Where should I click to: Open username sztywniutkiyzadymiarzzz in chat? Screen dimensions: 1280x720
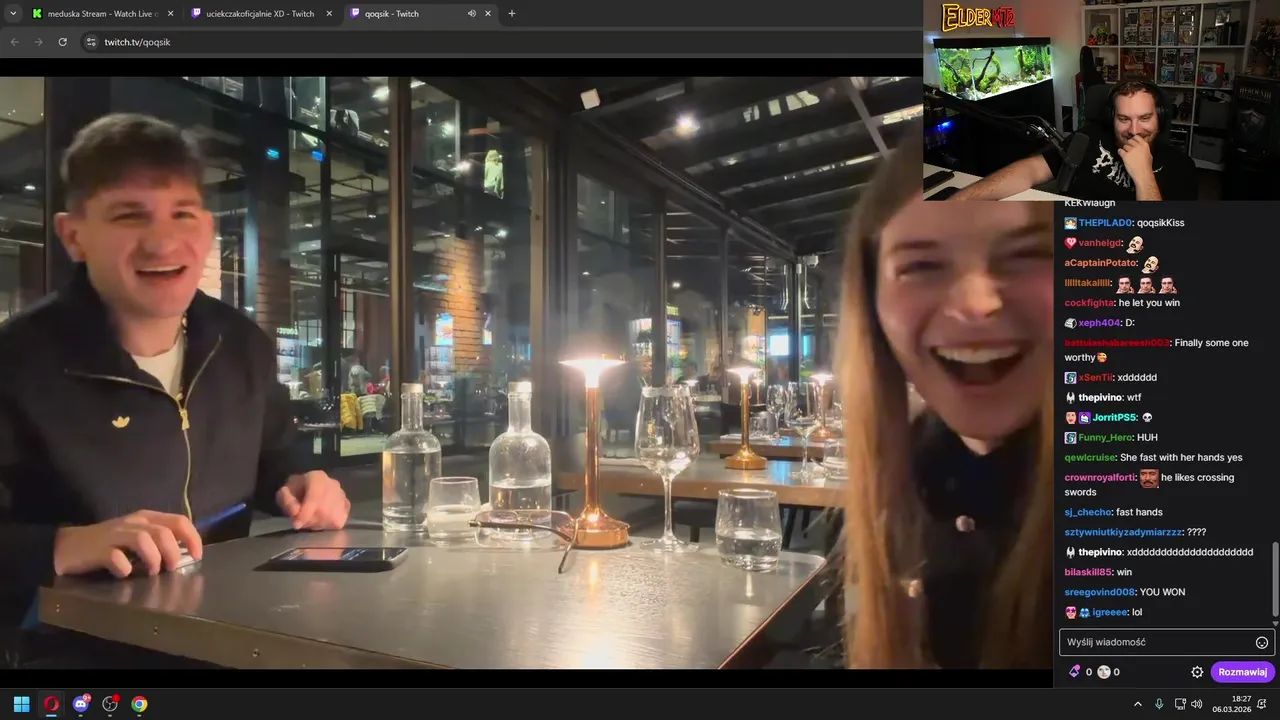(1124, 533)
